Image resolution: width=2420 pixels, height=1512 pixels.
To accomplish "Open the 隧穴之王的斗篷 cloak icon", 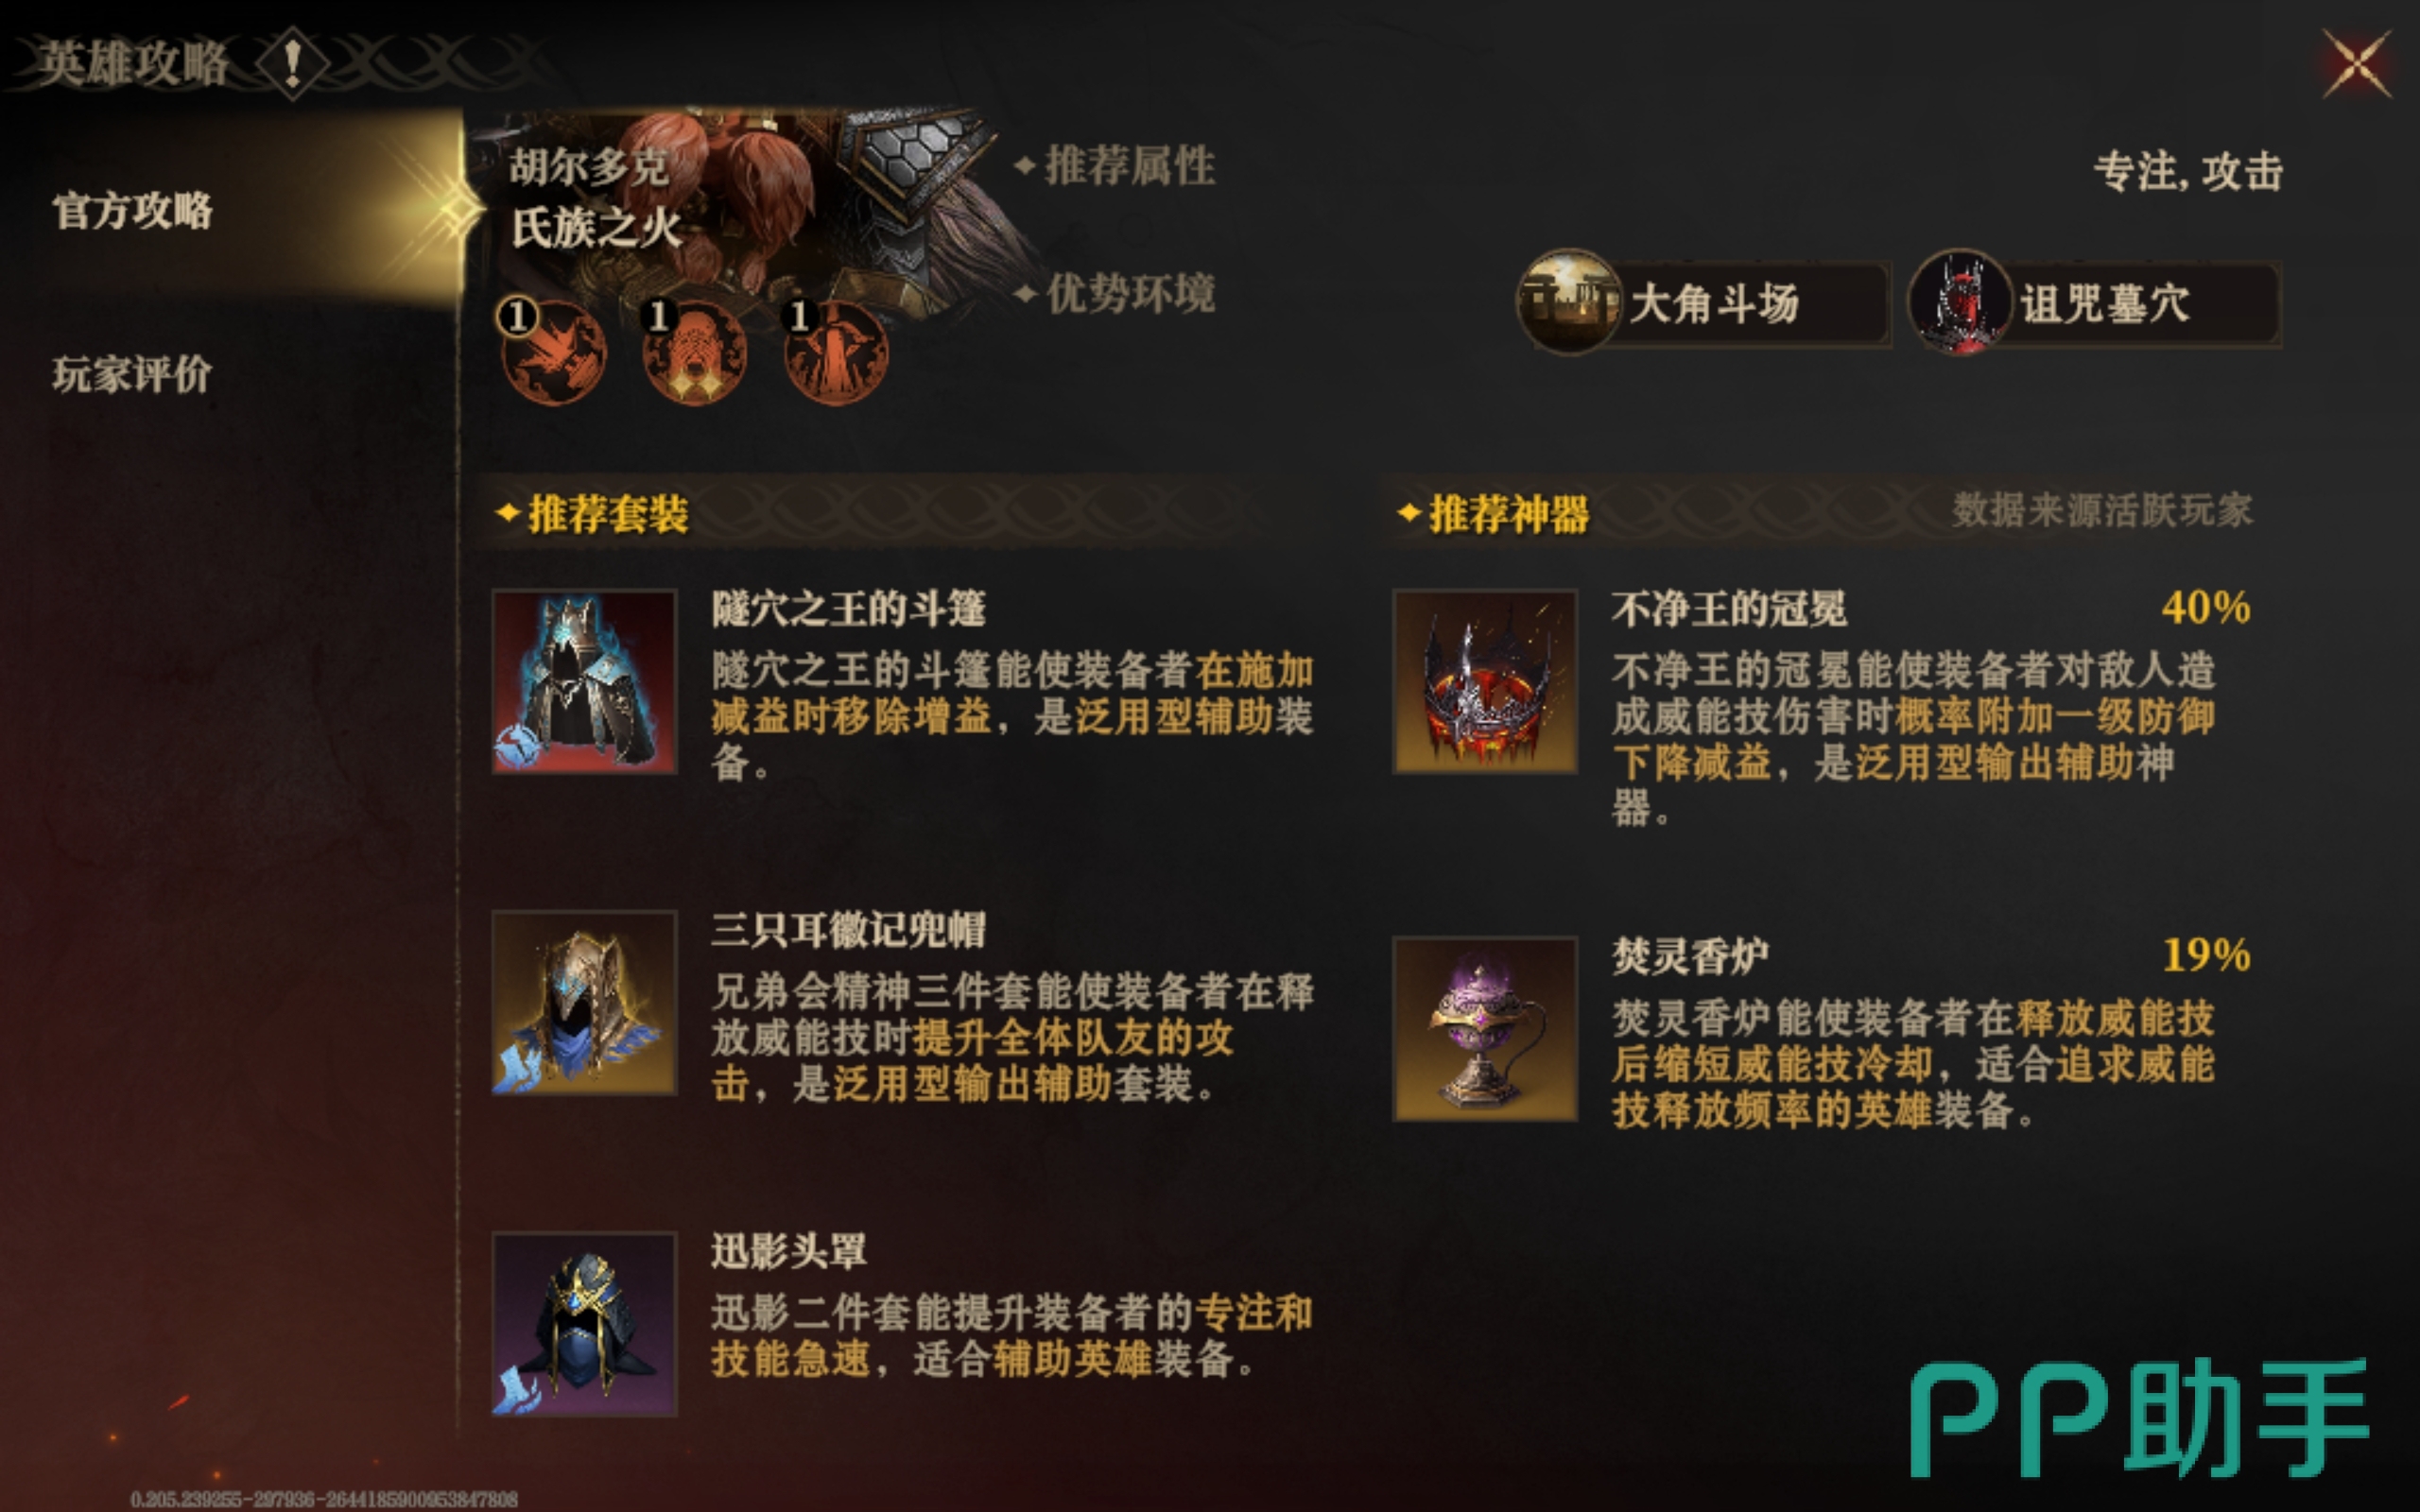I will (584, 681).
